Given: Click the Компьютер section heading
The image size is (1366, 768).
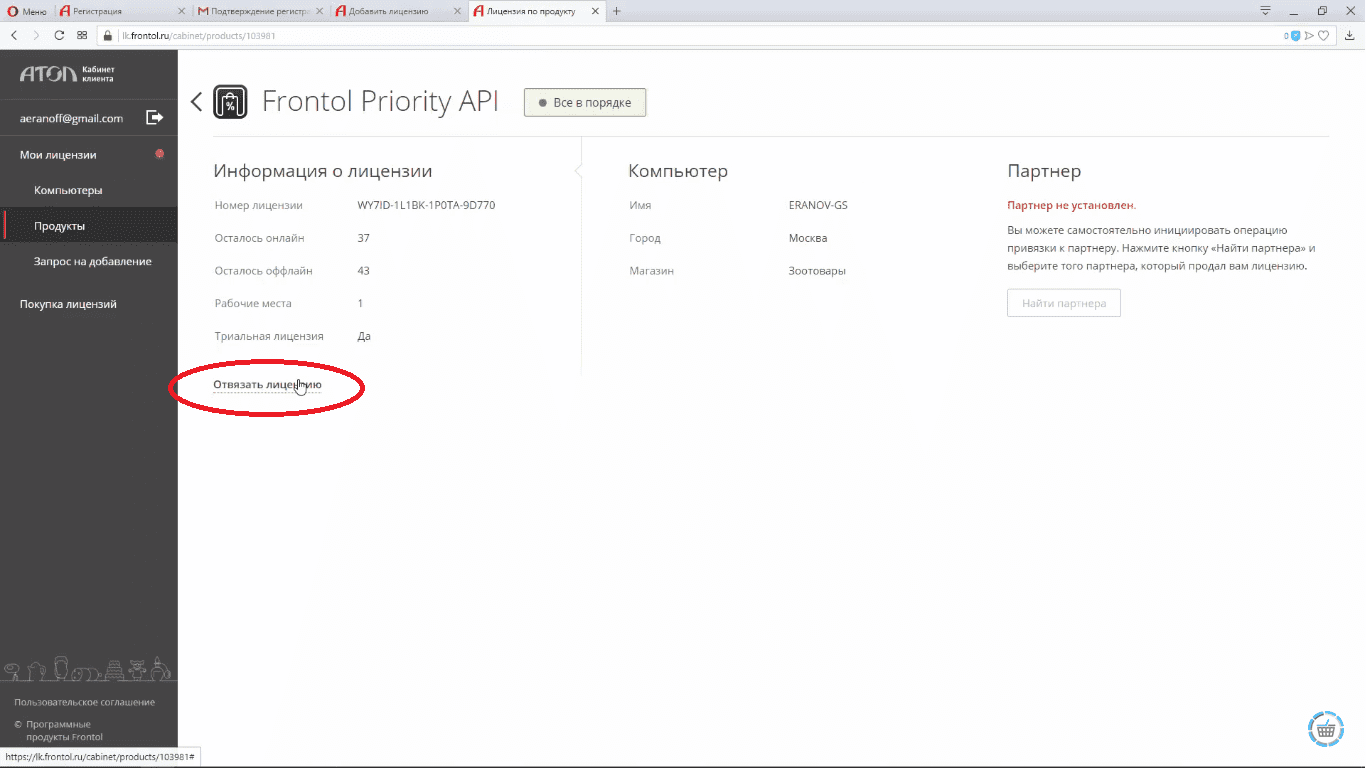Looking at the screenshot, I should [x=678, y=171].
